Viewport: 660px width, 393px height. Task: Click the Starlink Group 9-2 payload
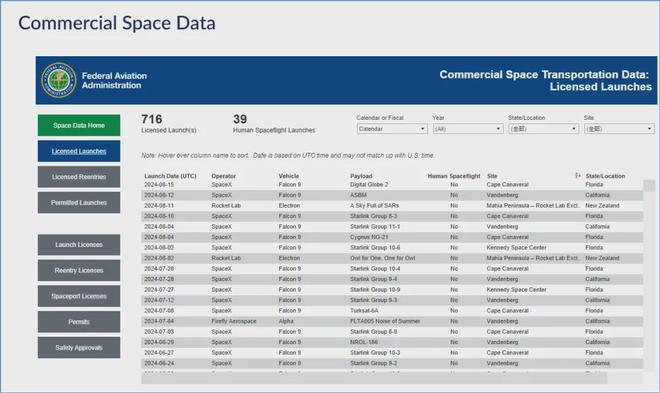(373, 363)
